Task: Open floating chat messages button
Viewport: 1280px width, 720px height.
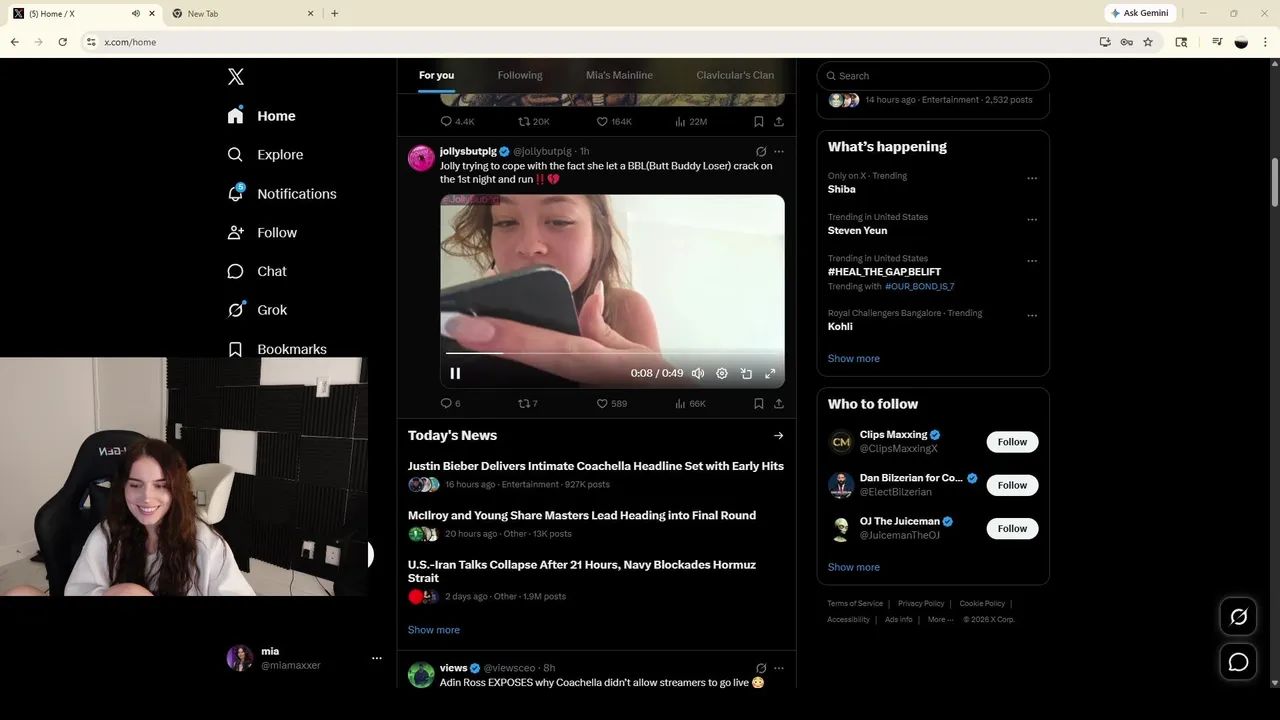Action: pyautogui.click(x=1238, y=662)
